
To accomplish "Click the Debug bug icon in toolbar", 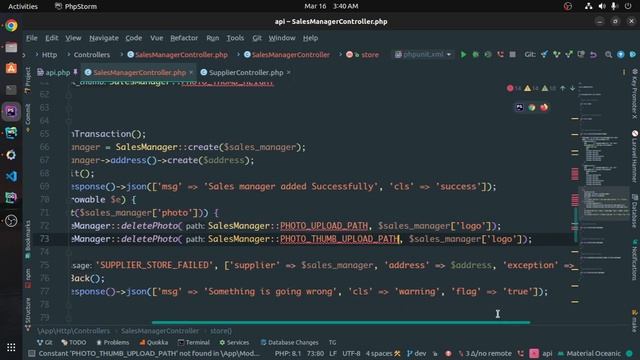I will (x=476, y=54).
